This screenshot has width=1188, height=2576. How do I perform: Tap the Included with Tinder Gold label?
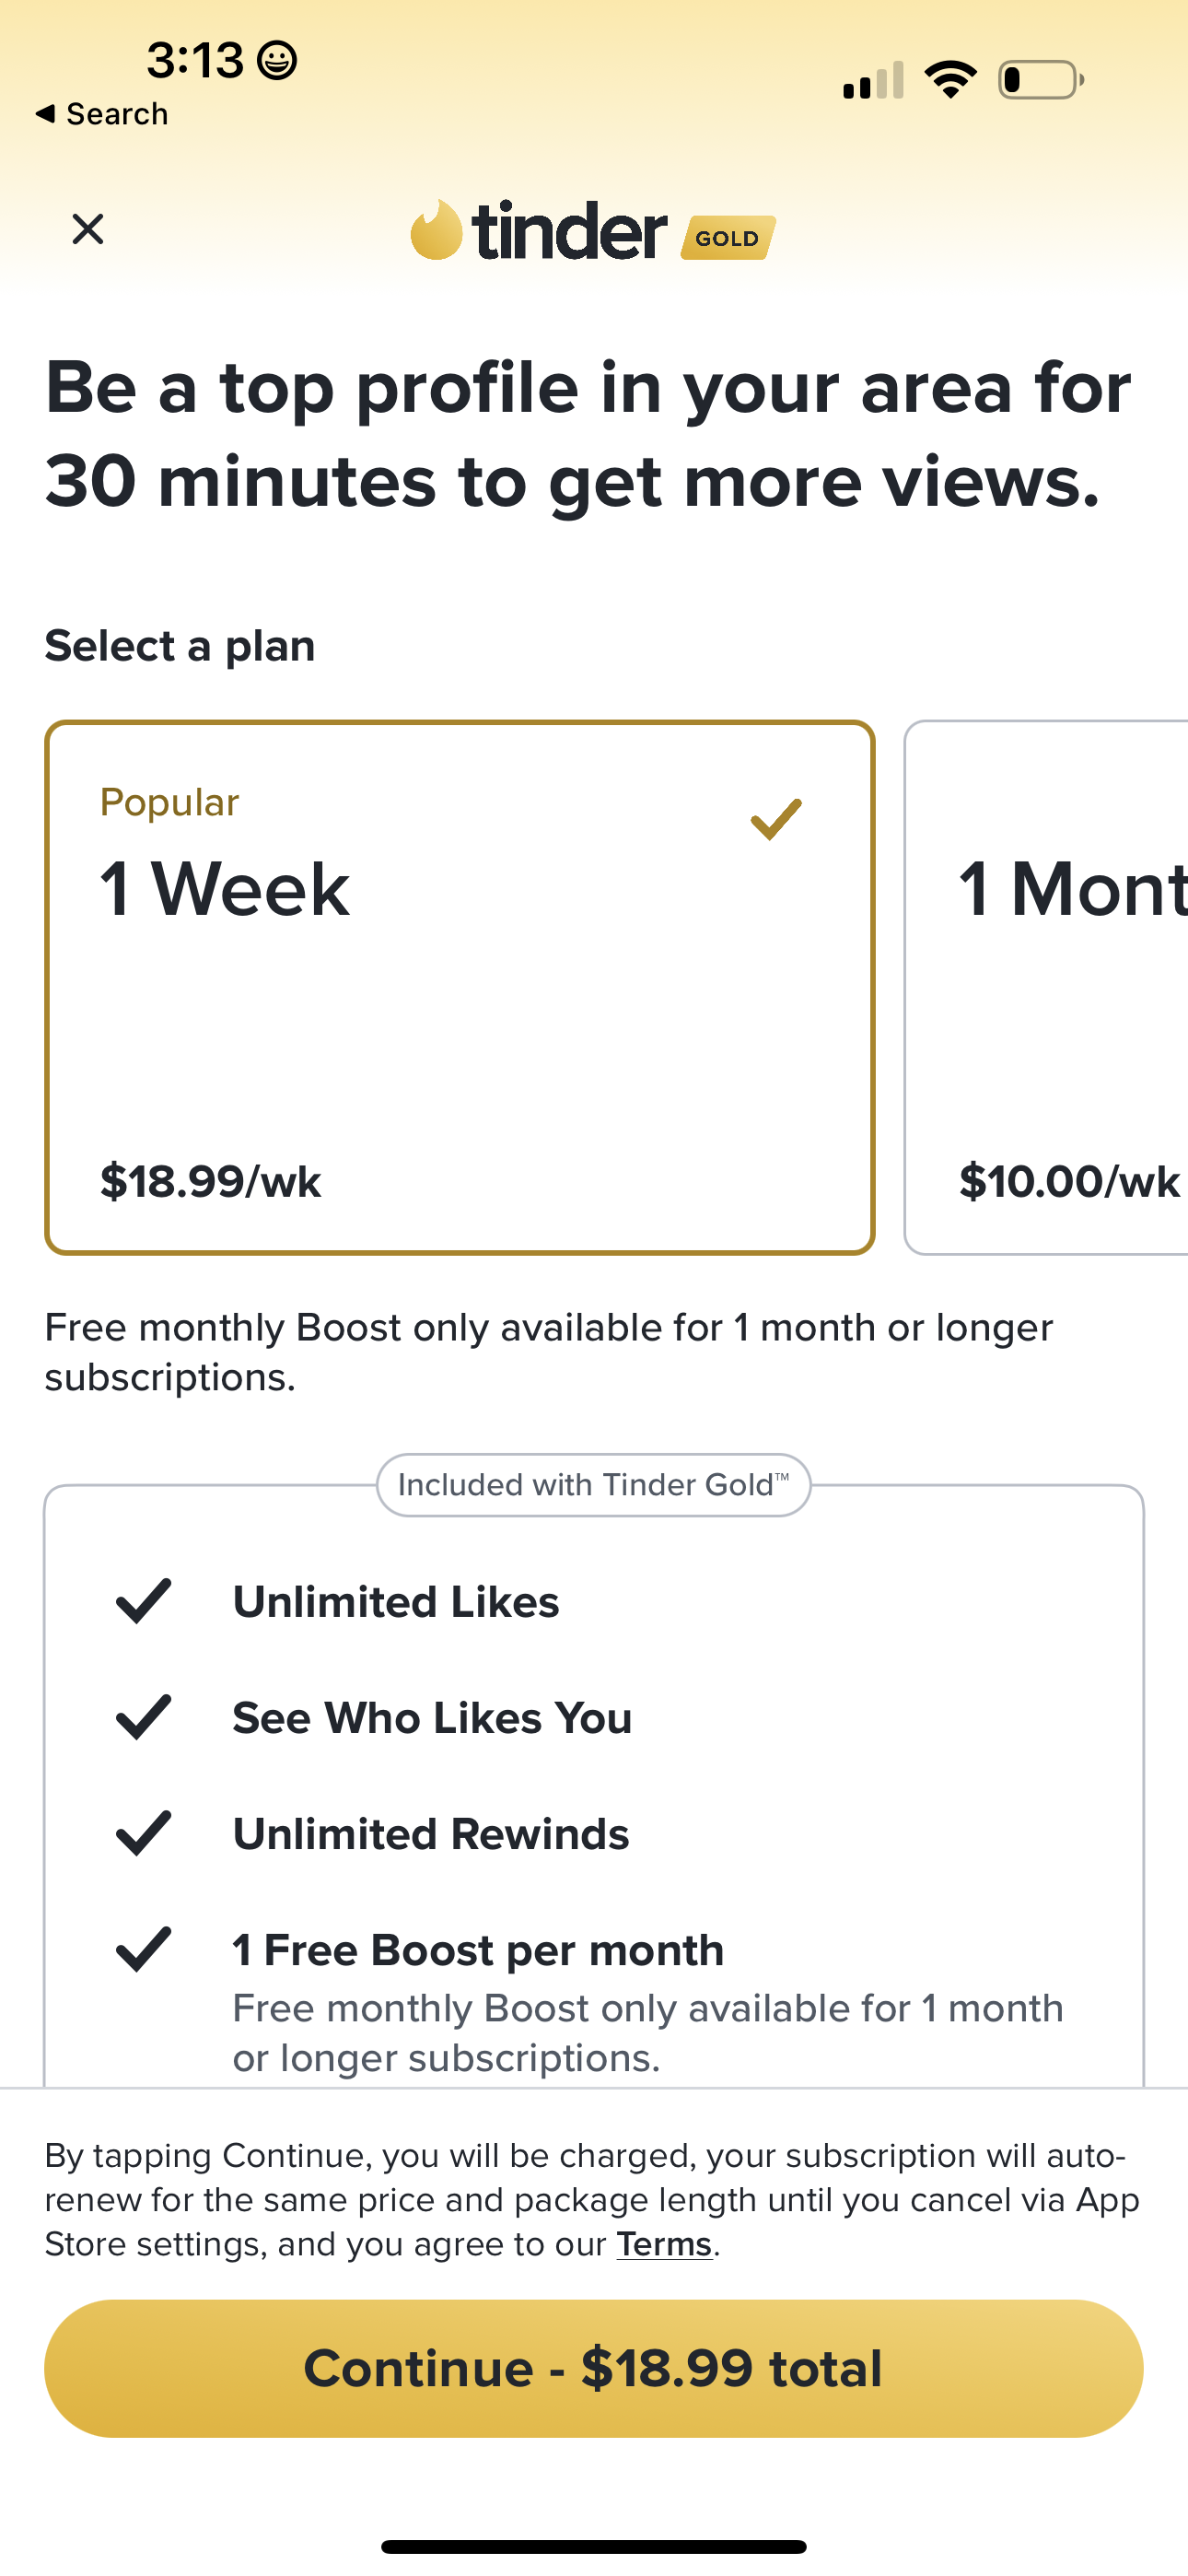[x=593, y=1485]
